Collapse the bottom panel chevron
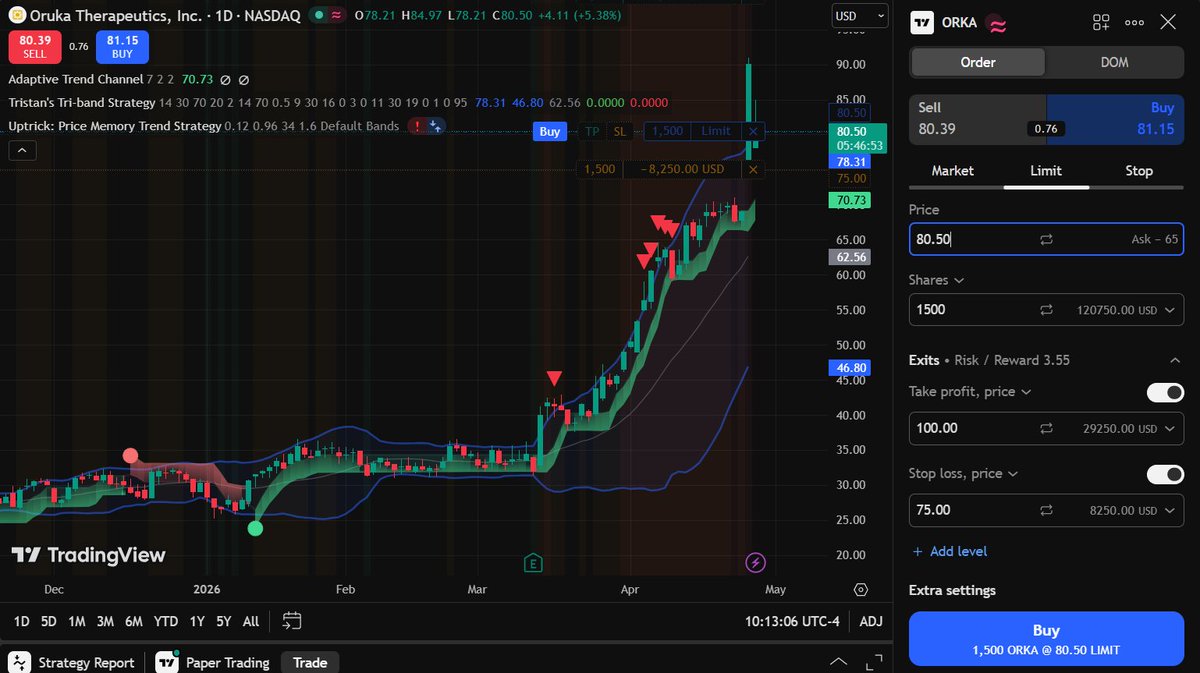 [x=837, y=662]
